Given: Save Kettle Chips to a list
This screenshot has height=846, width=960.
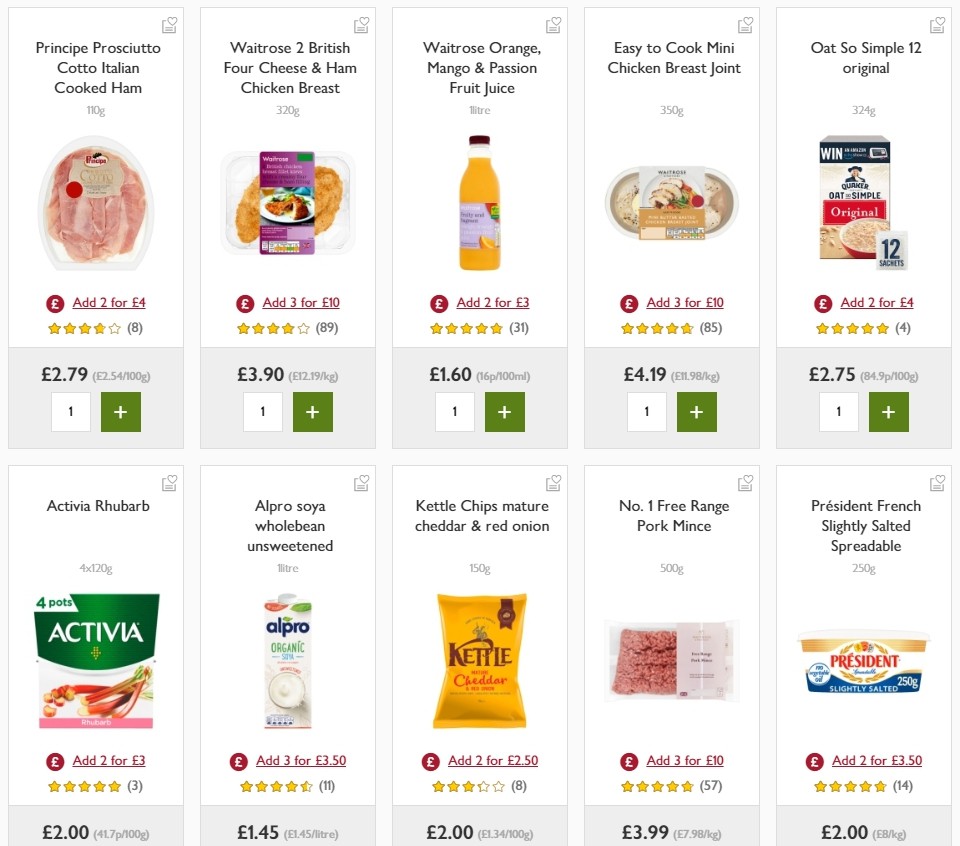Looking at the screenshot, I should click(553, 482).
